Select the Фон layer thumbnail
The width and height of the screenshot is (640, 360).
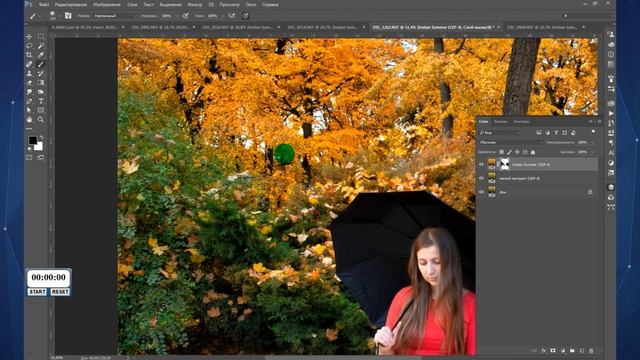click(x=491, y=192)
